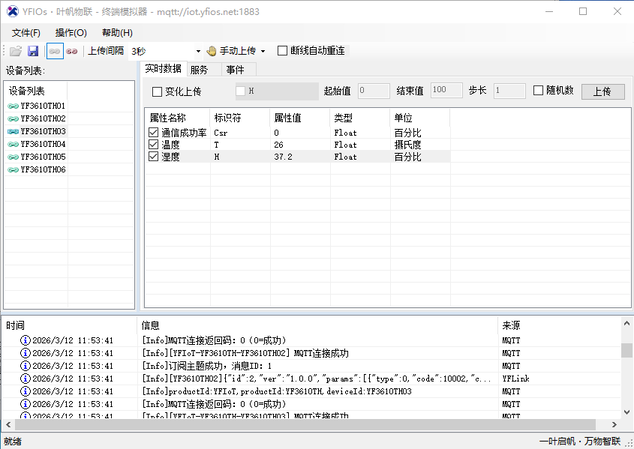
Task: Click link icon beside YF3610TH06
Action: pyautogui.click(x=13, y=170)
